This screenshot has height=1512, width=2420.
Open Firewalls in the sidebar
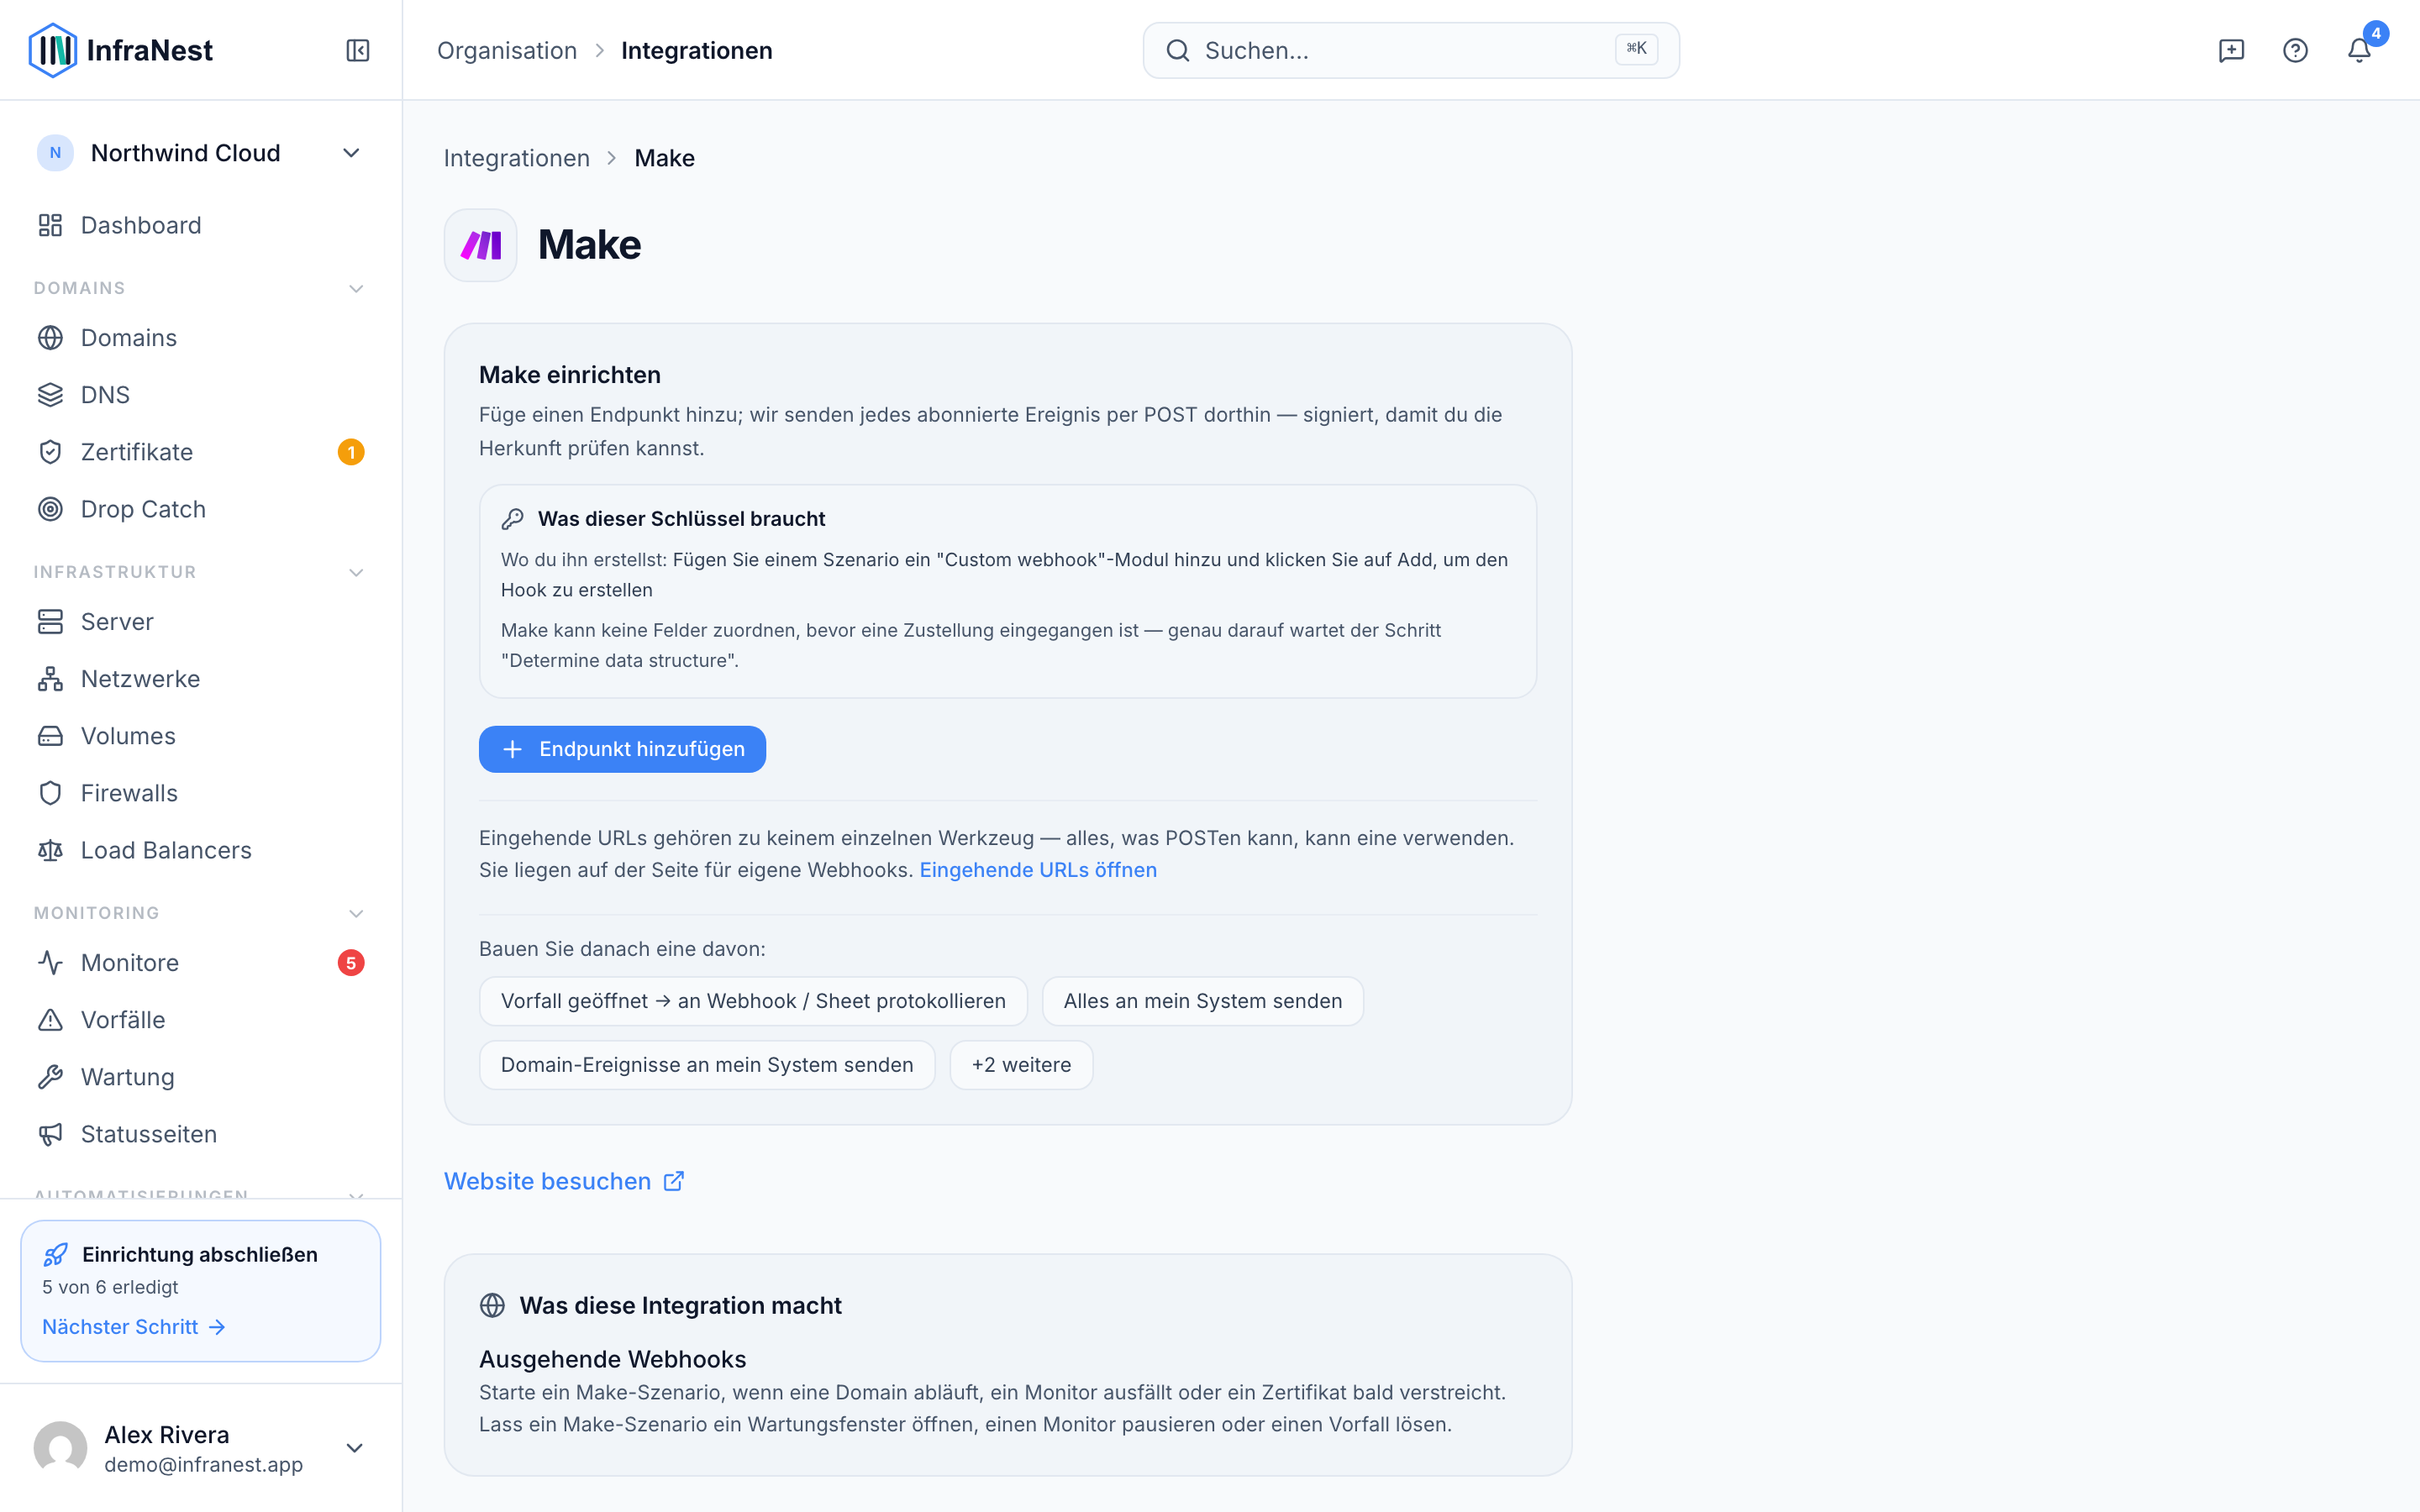click(200, 793)
